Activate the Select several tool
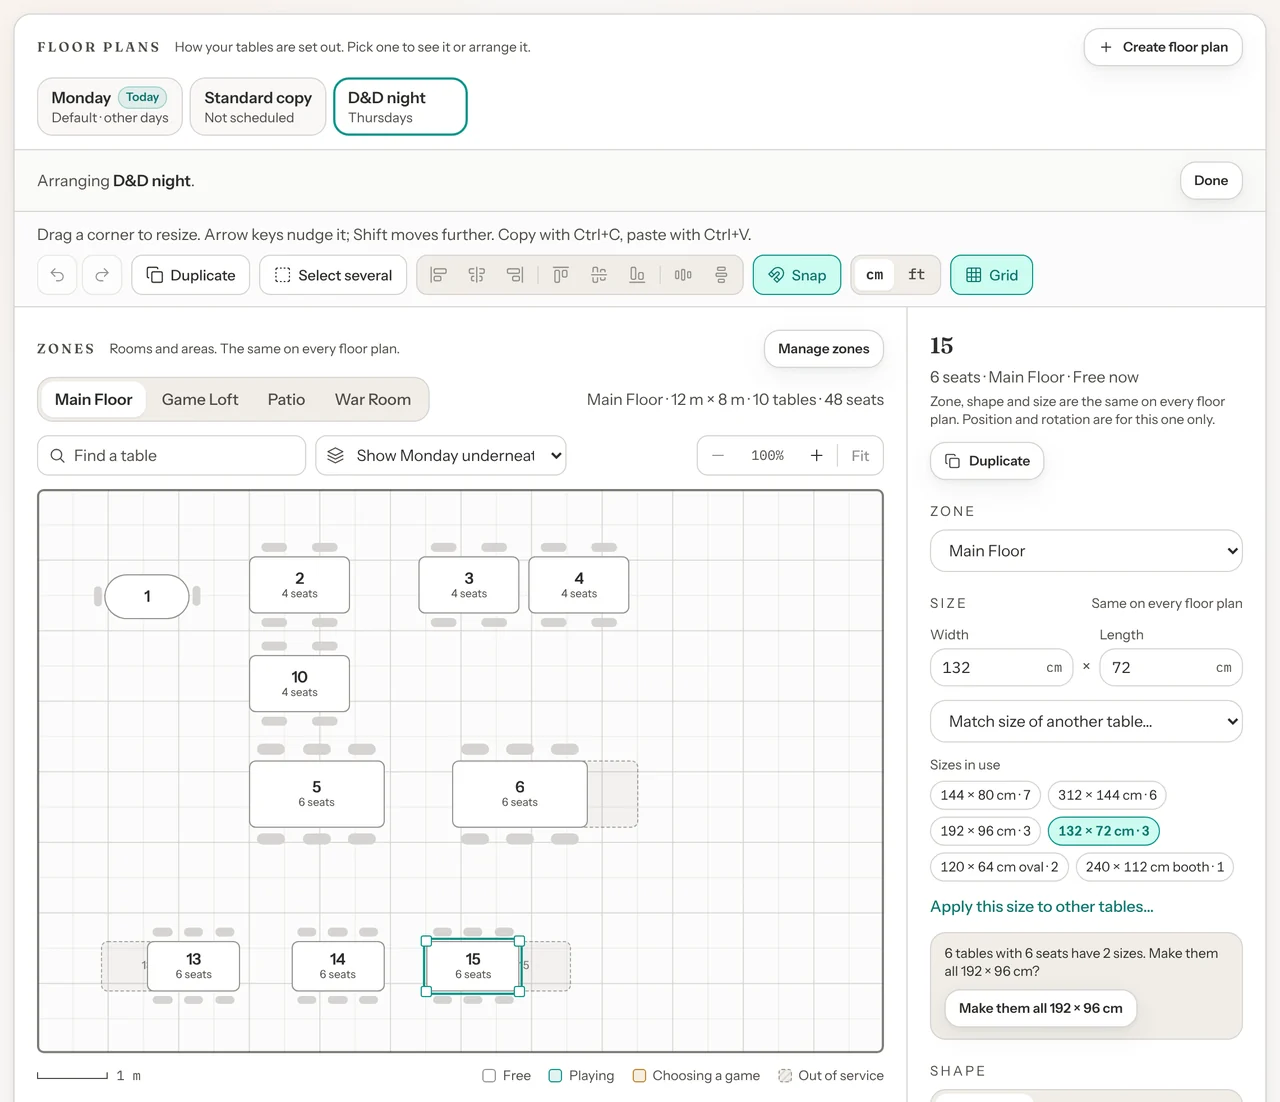The height and width of the screenshot is (1102, 1280). click(333, 275)
